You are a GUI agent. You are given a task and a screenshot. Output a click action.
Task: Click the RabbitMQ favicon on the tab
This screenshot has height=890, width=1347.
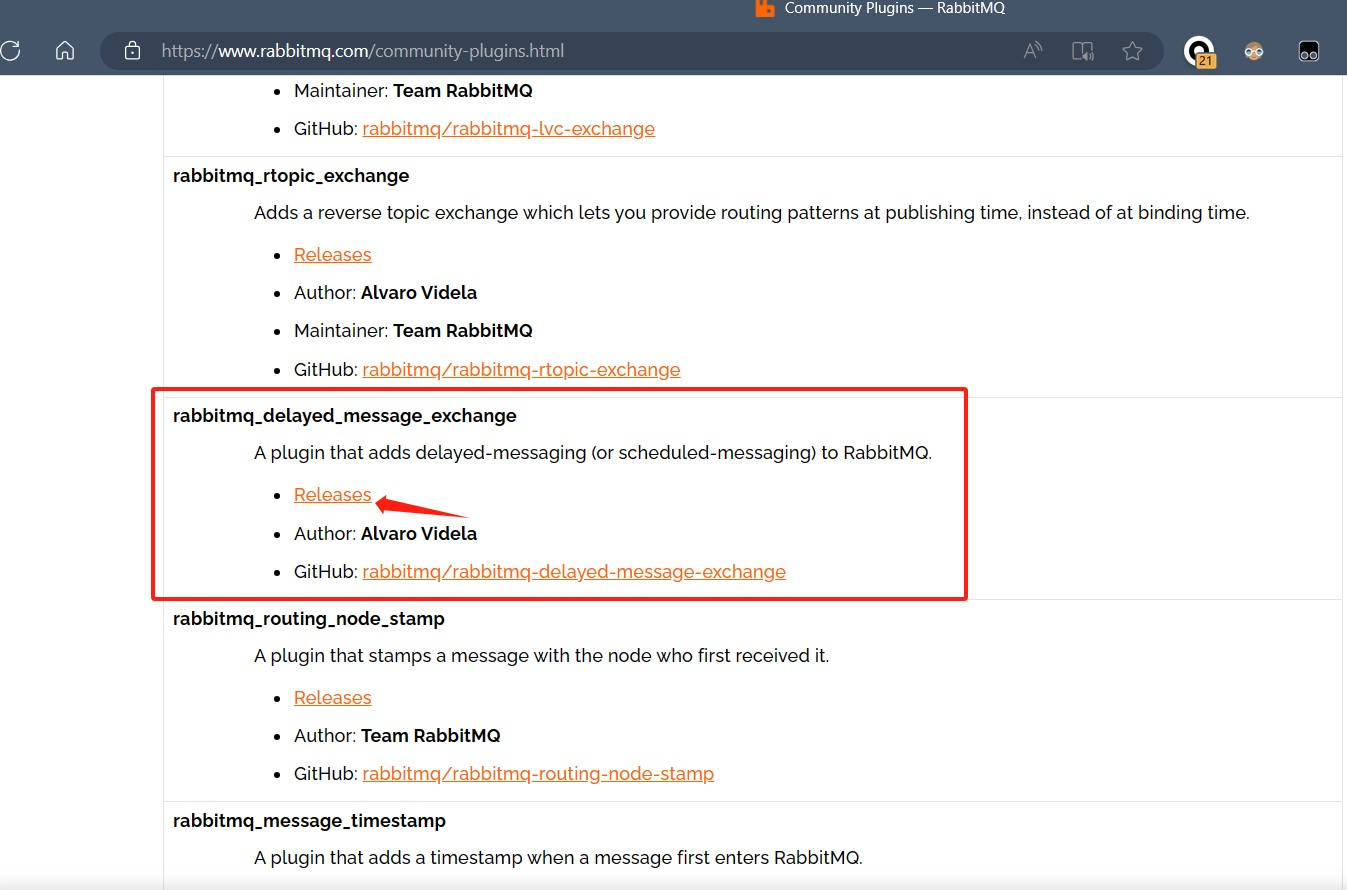[765, 9]
